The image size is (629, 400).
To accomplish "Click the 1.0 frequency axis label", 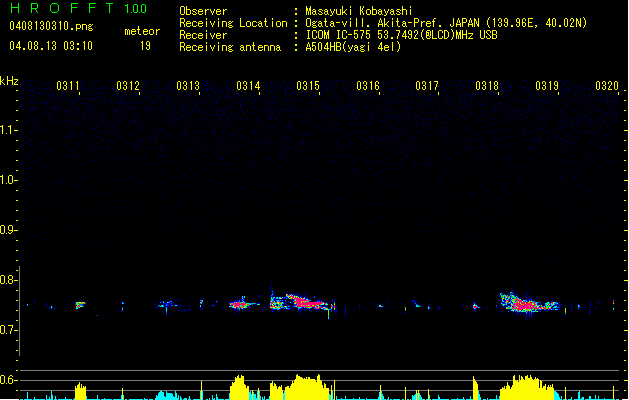I will click(8, 180).
